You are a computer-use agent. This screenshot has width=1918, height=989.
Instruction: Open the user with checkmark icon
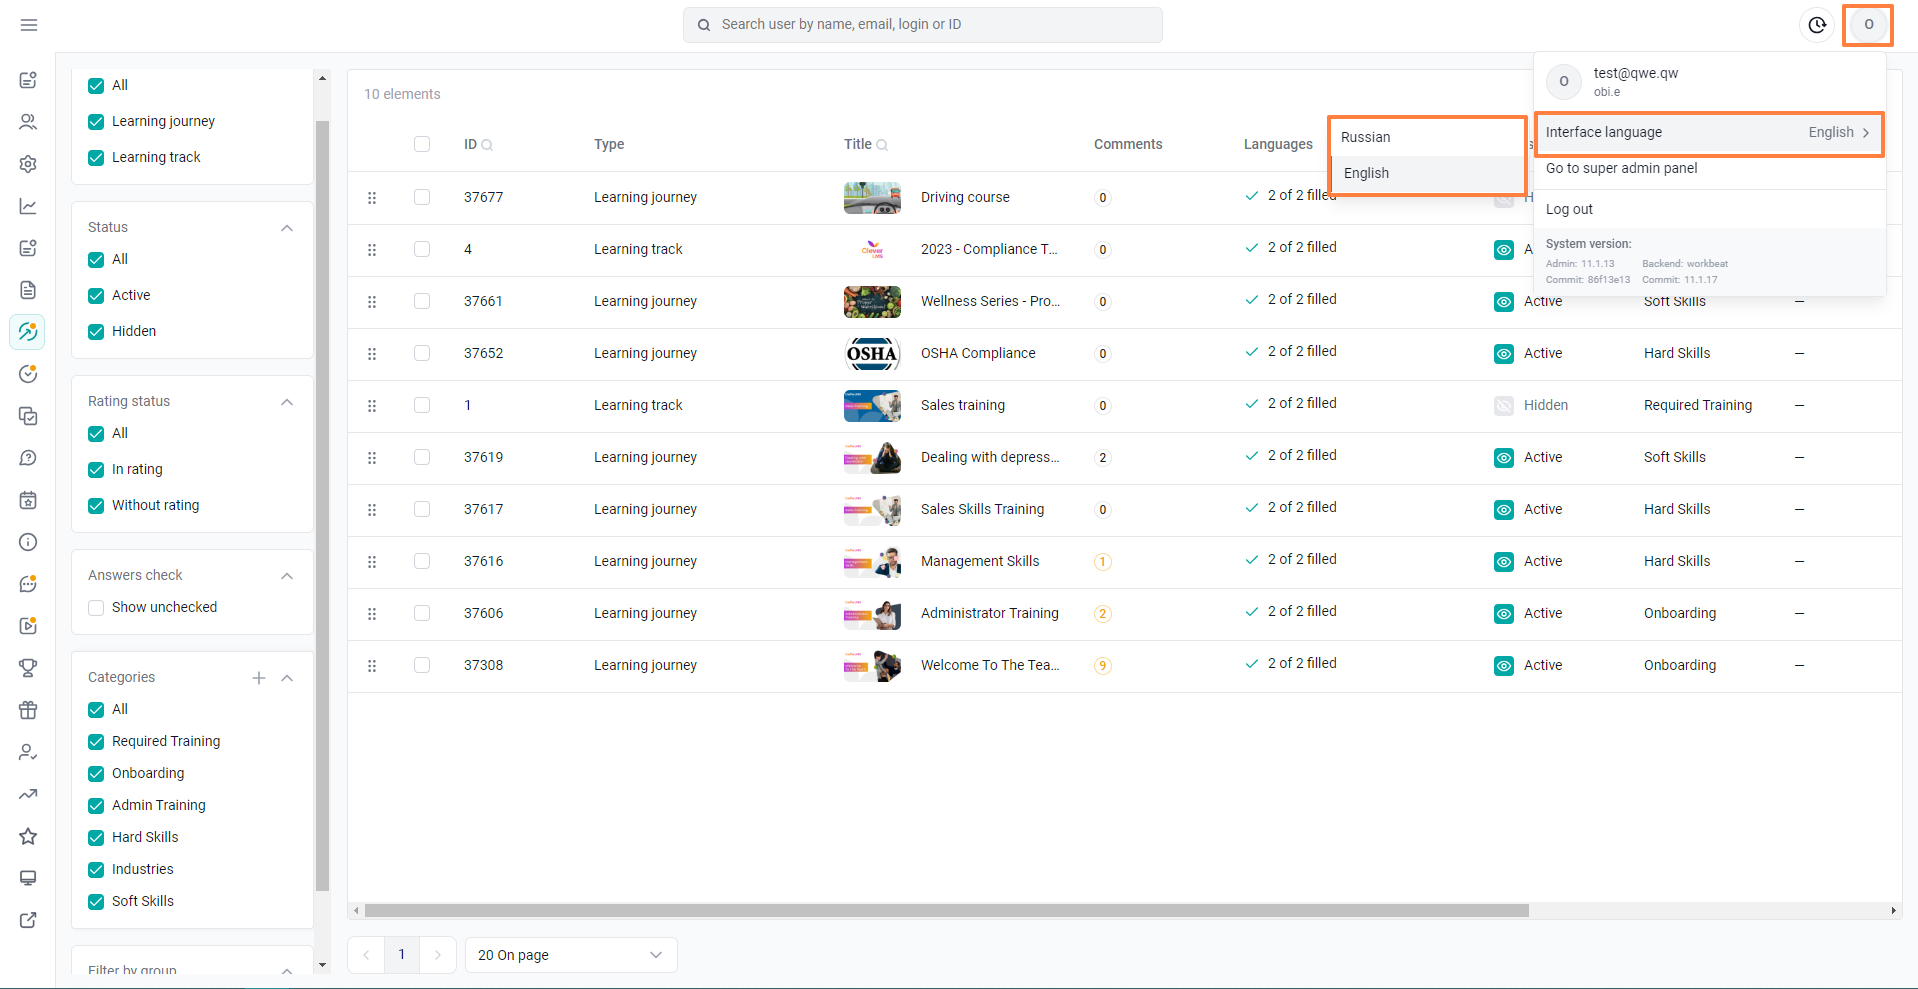[x=28, y=752]
